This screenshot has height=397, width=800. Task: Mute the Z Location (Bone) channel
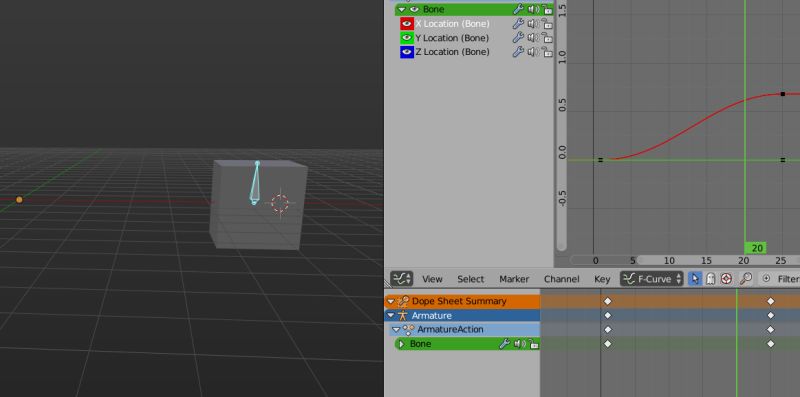tap(533, 52)
